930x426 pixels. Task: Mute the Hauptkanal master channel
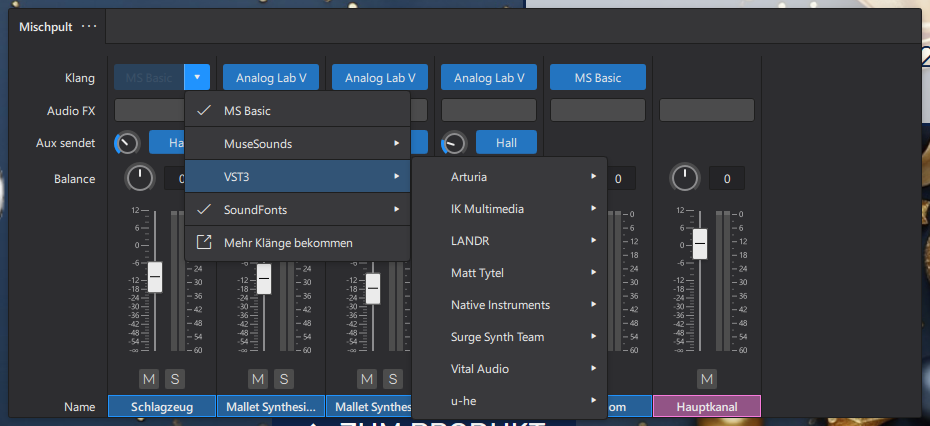pyautogui.click(x=707, y=379)
